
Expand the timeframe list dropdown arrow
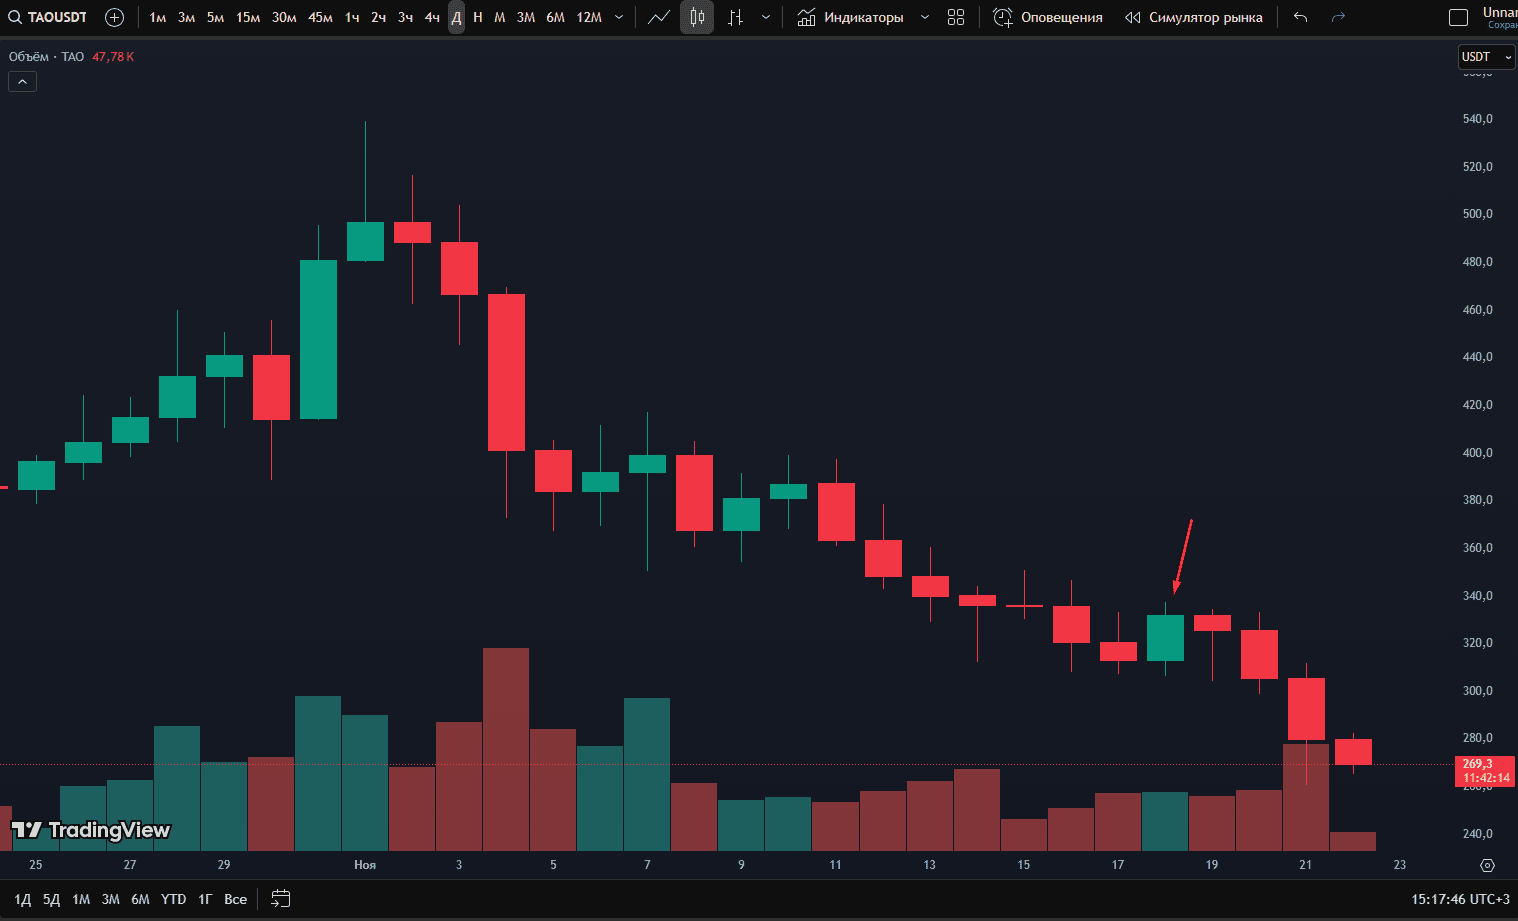[619, 17]
